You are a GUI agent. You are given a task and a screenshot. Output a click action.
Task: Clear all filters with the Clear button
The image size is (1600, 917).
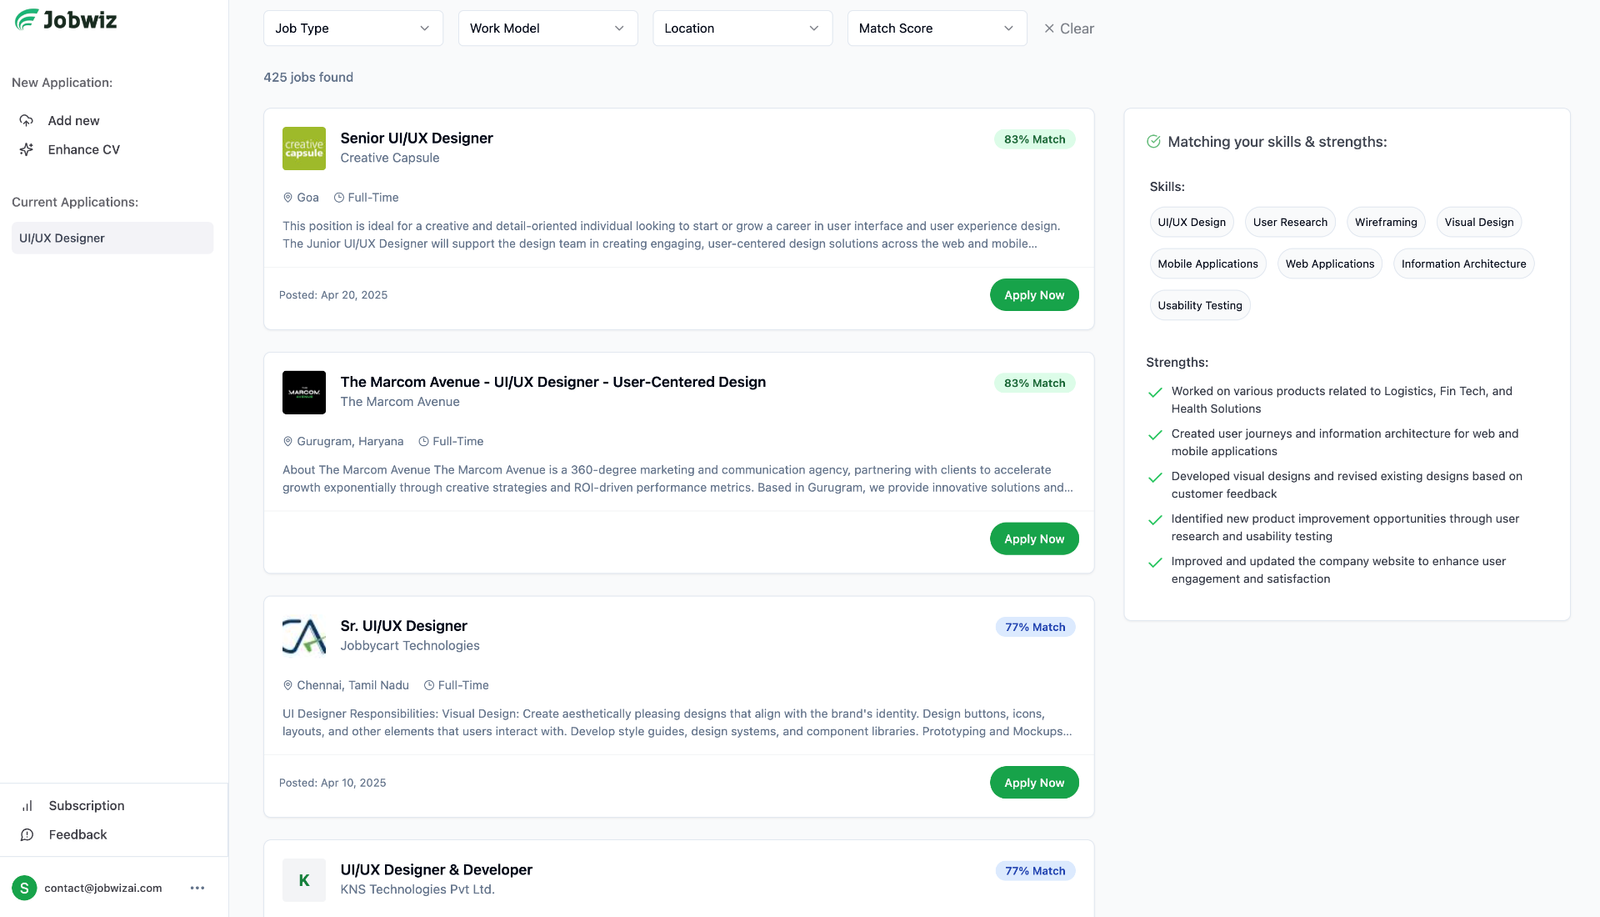(x=1068, y=29)
